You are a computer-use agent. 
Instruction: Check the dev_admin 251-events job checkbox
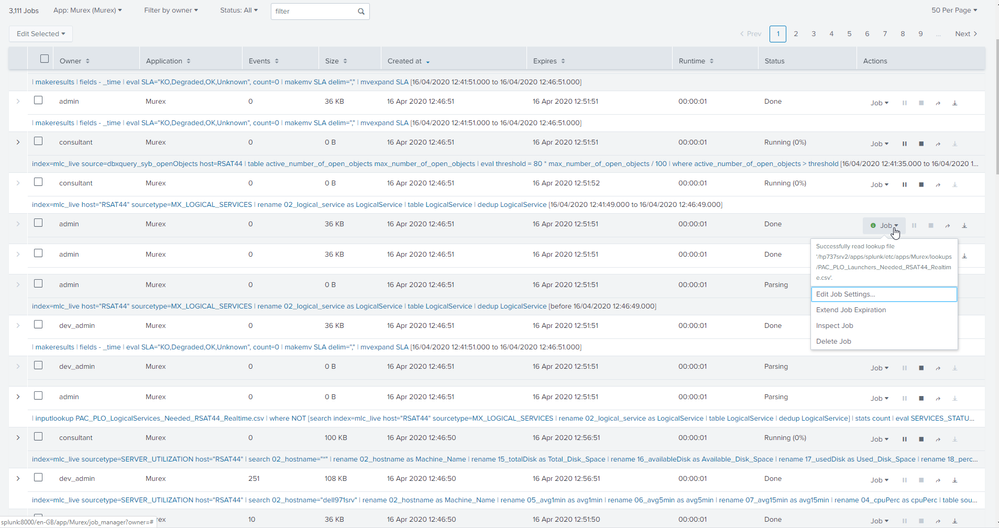tap(38, 478)
